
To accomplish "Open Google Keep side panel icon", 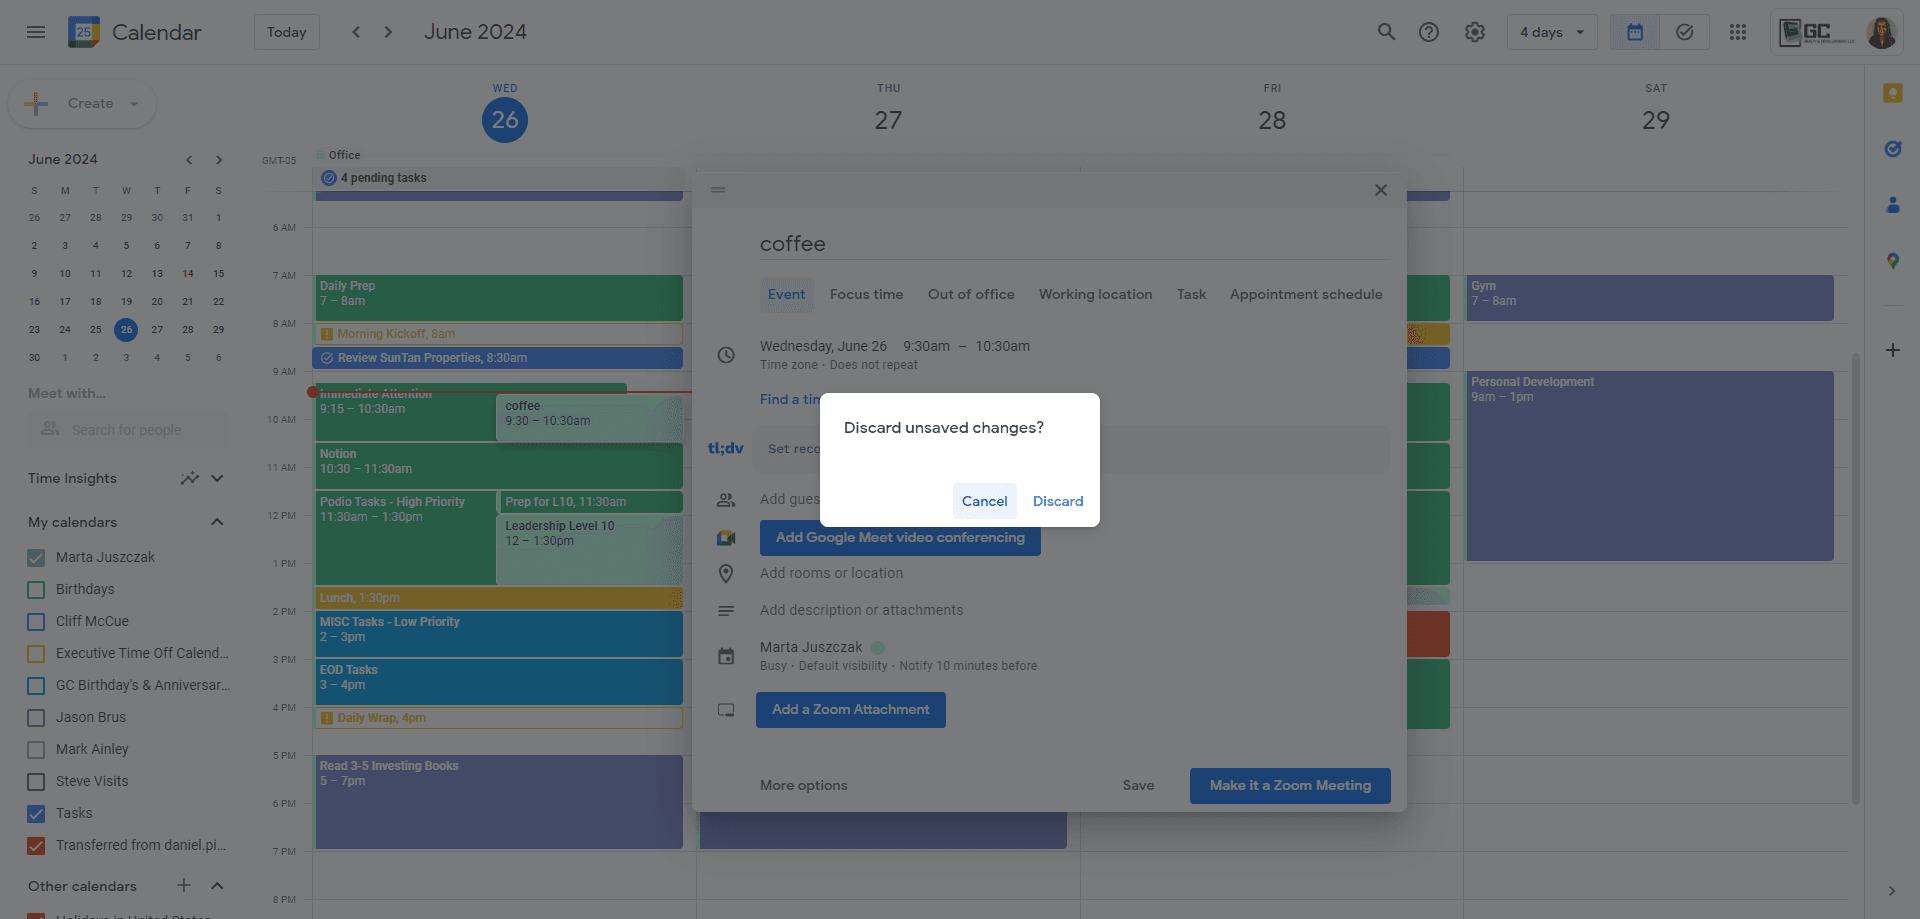I will (x=1892, y=93).
